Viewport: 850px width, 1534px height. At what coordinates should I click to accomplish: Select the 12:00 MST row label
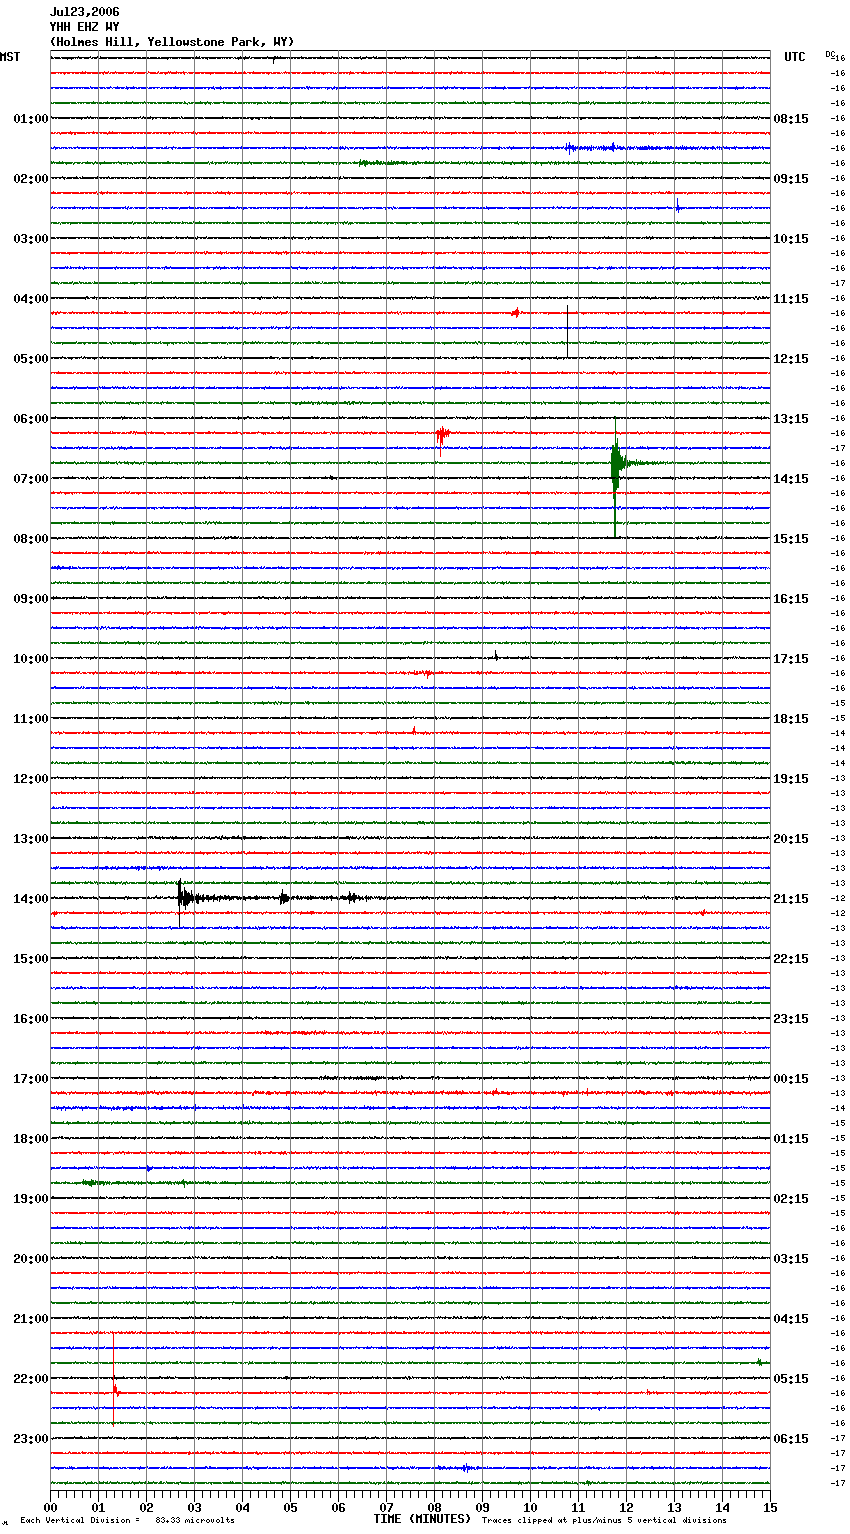point(31,779)
